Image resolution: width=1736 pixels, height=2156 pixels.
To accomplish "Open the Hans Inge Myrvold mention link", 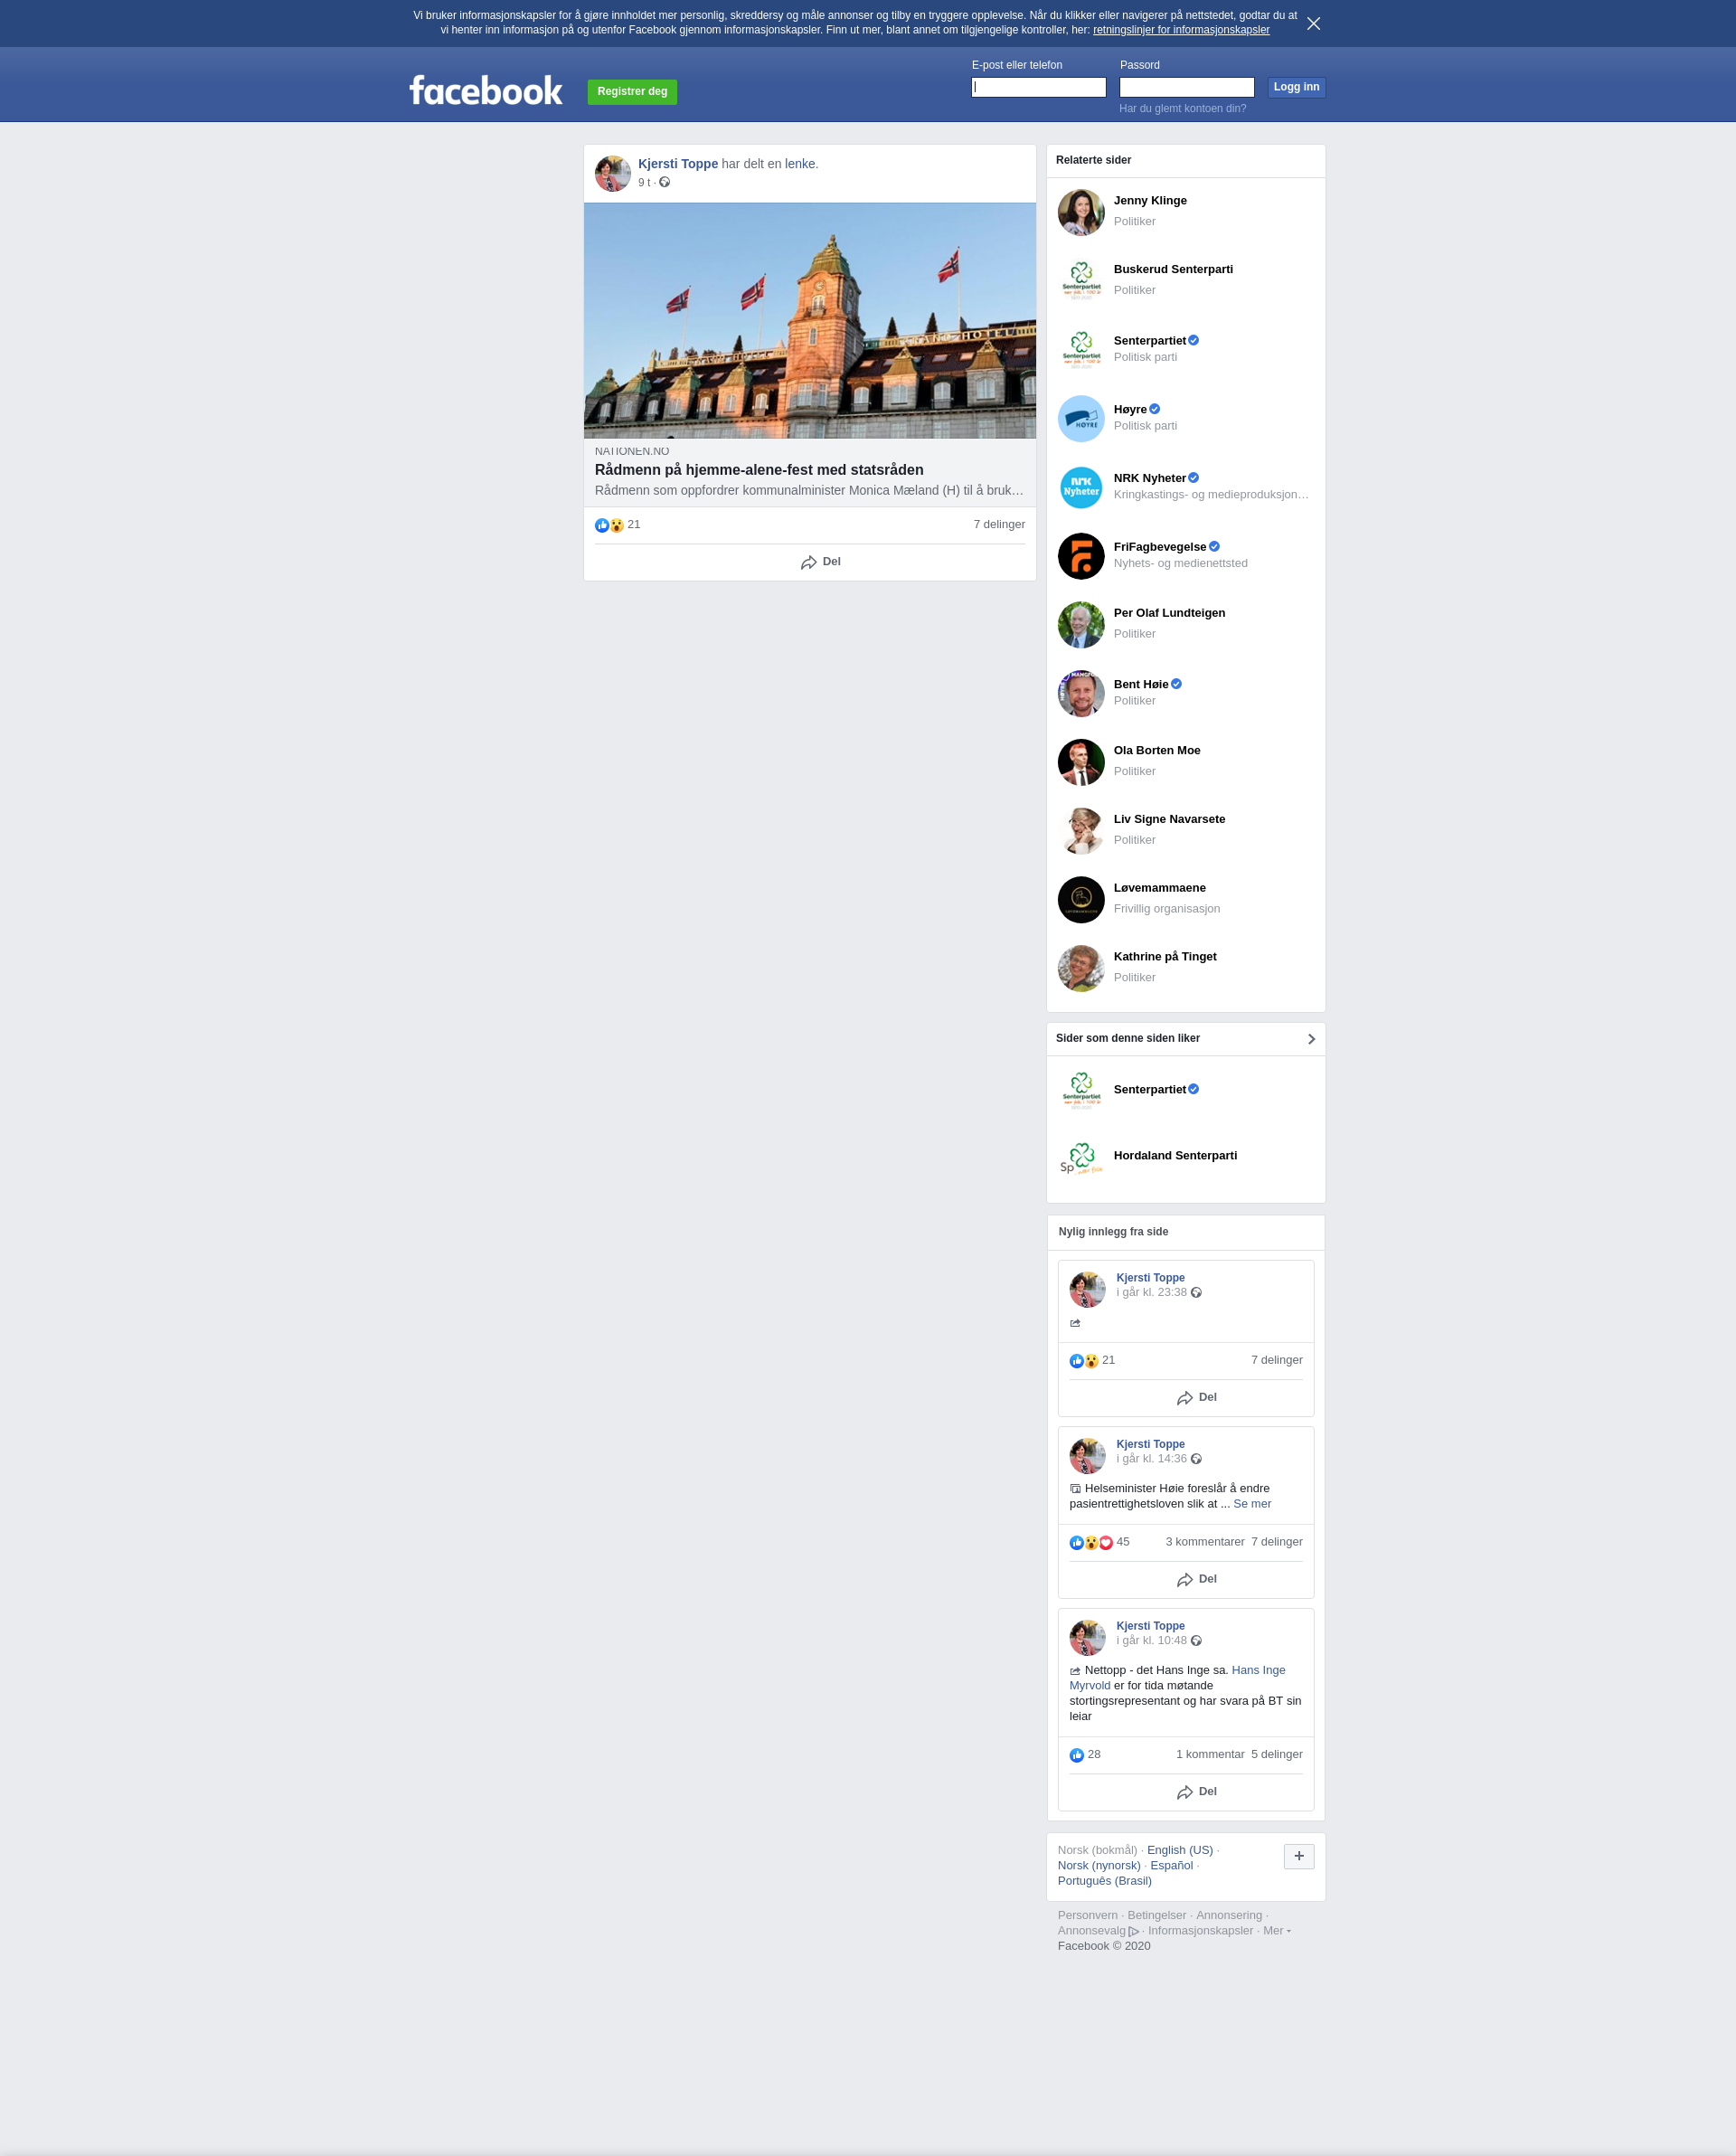I will pyautogui.click(x=1258, y=1670).
